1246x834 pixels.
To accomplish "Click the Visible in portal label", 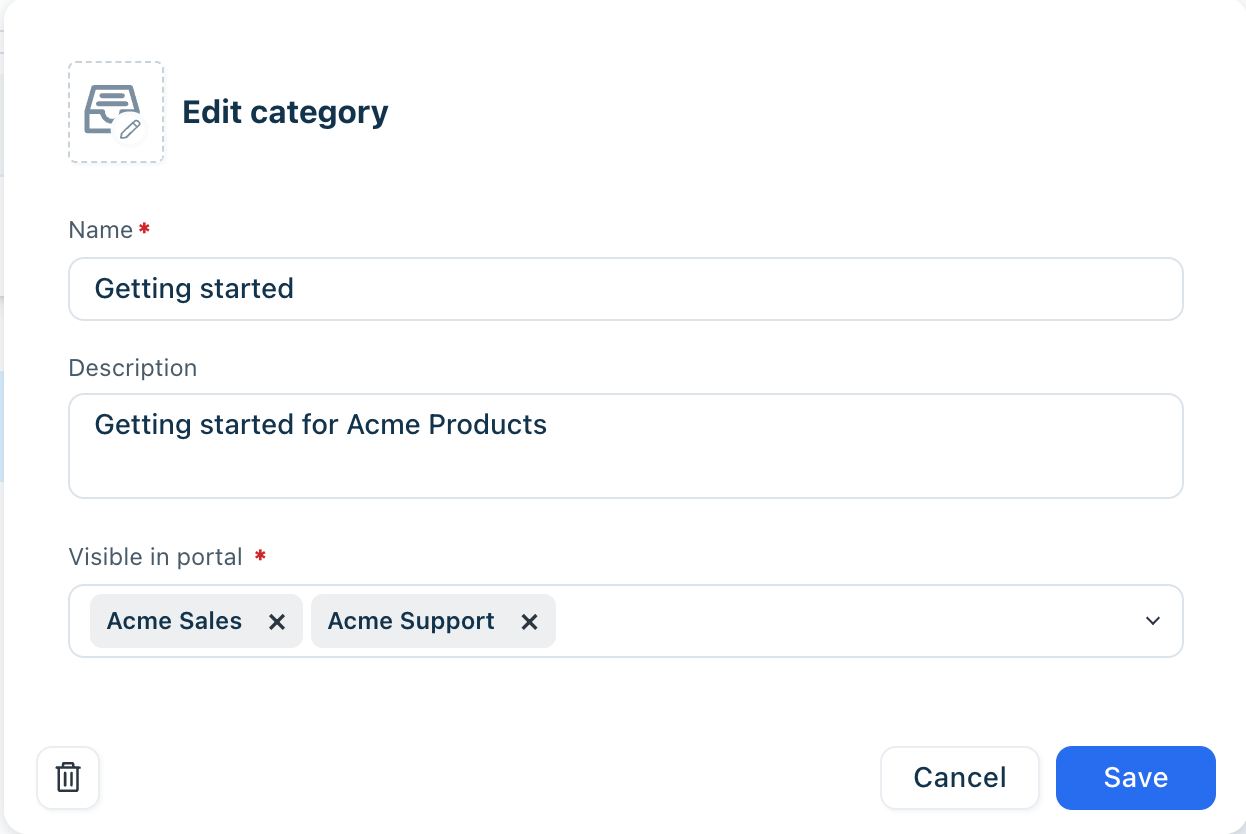I will coord(156,557).
